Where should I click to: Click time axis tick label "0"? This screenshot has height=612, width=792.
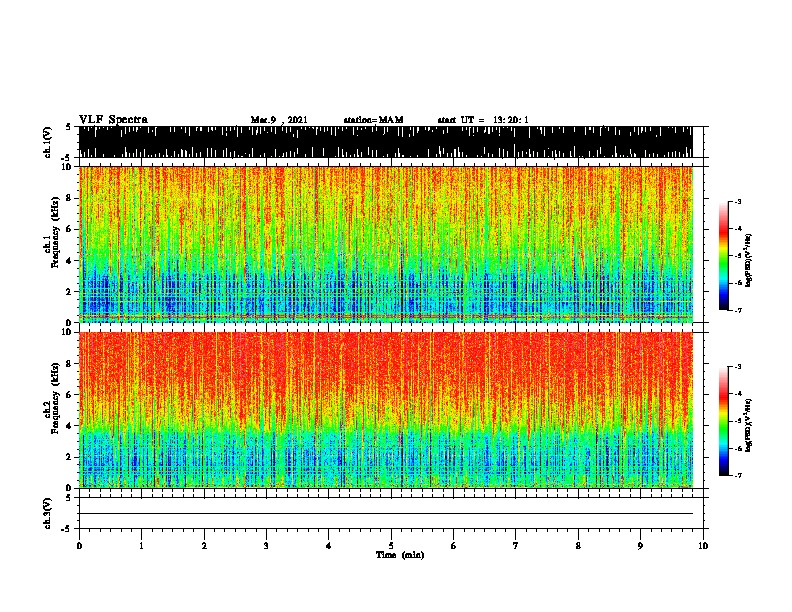pos(79,545)
